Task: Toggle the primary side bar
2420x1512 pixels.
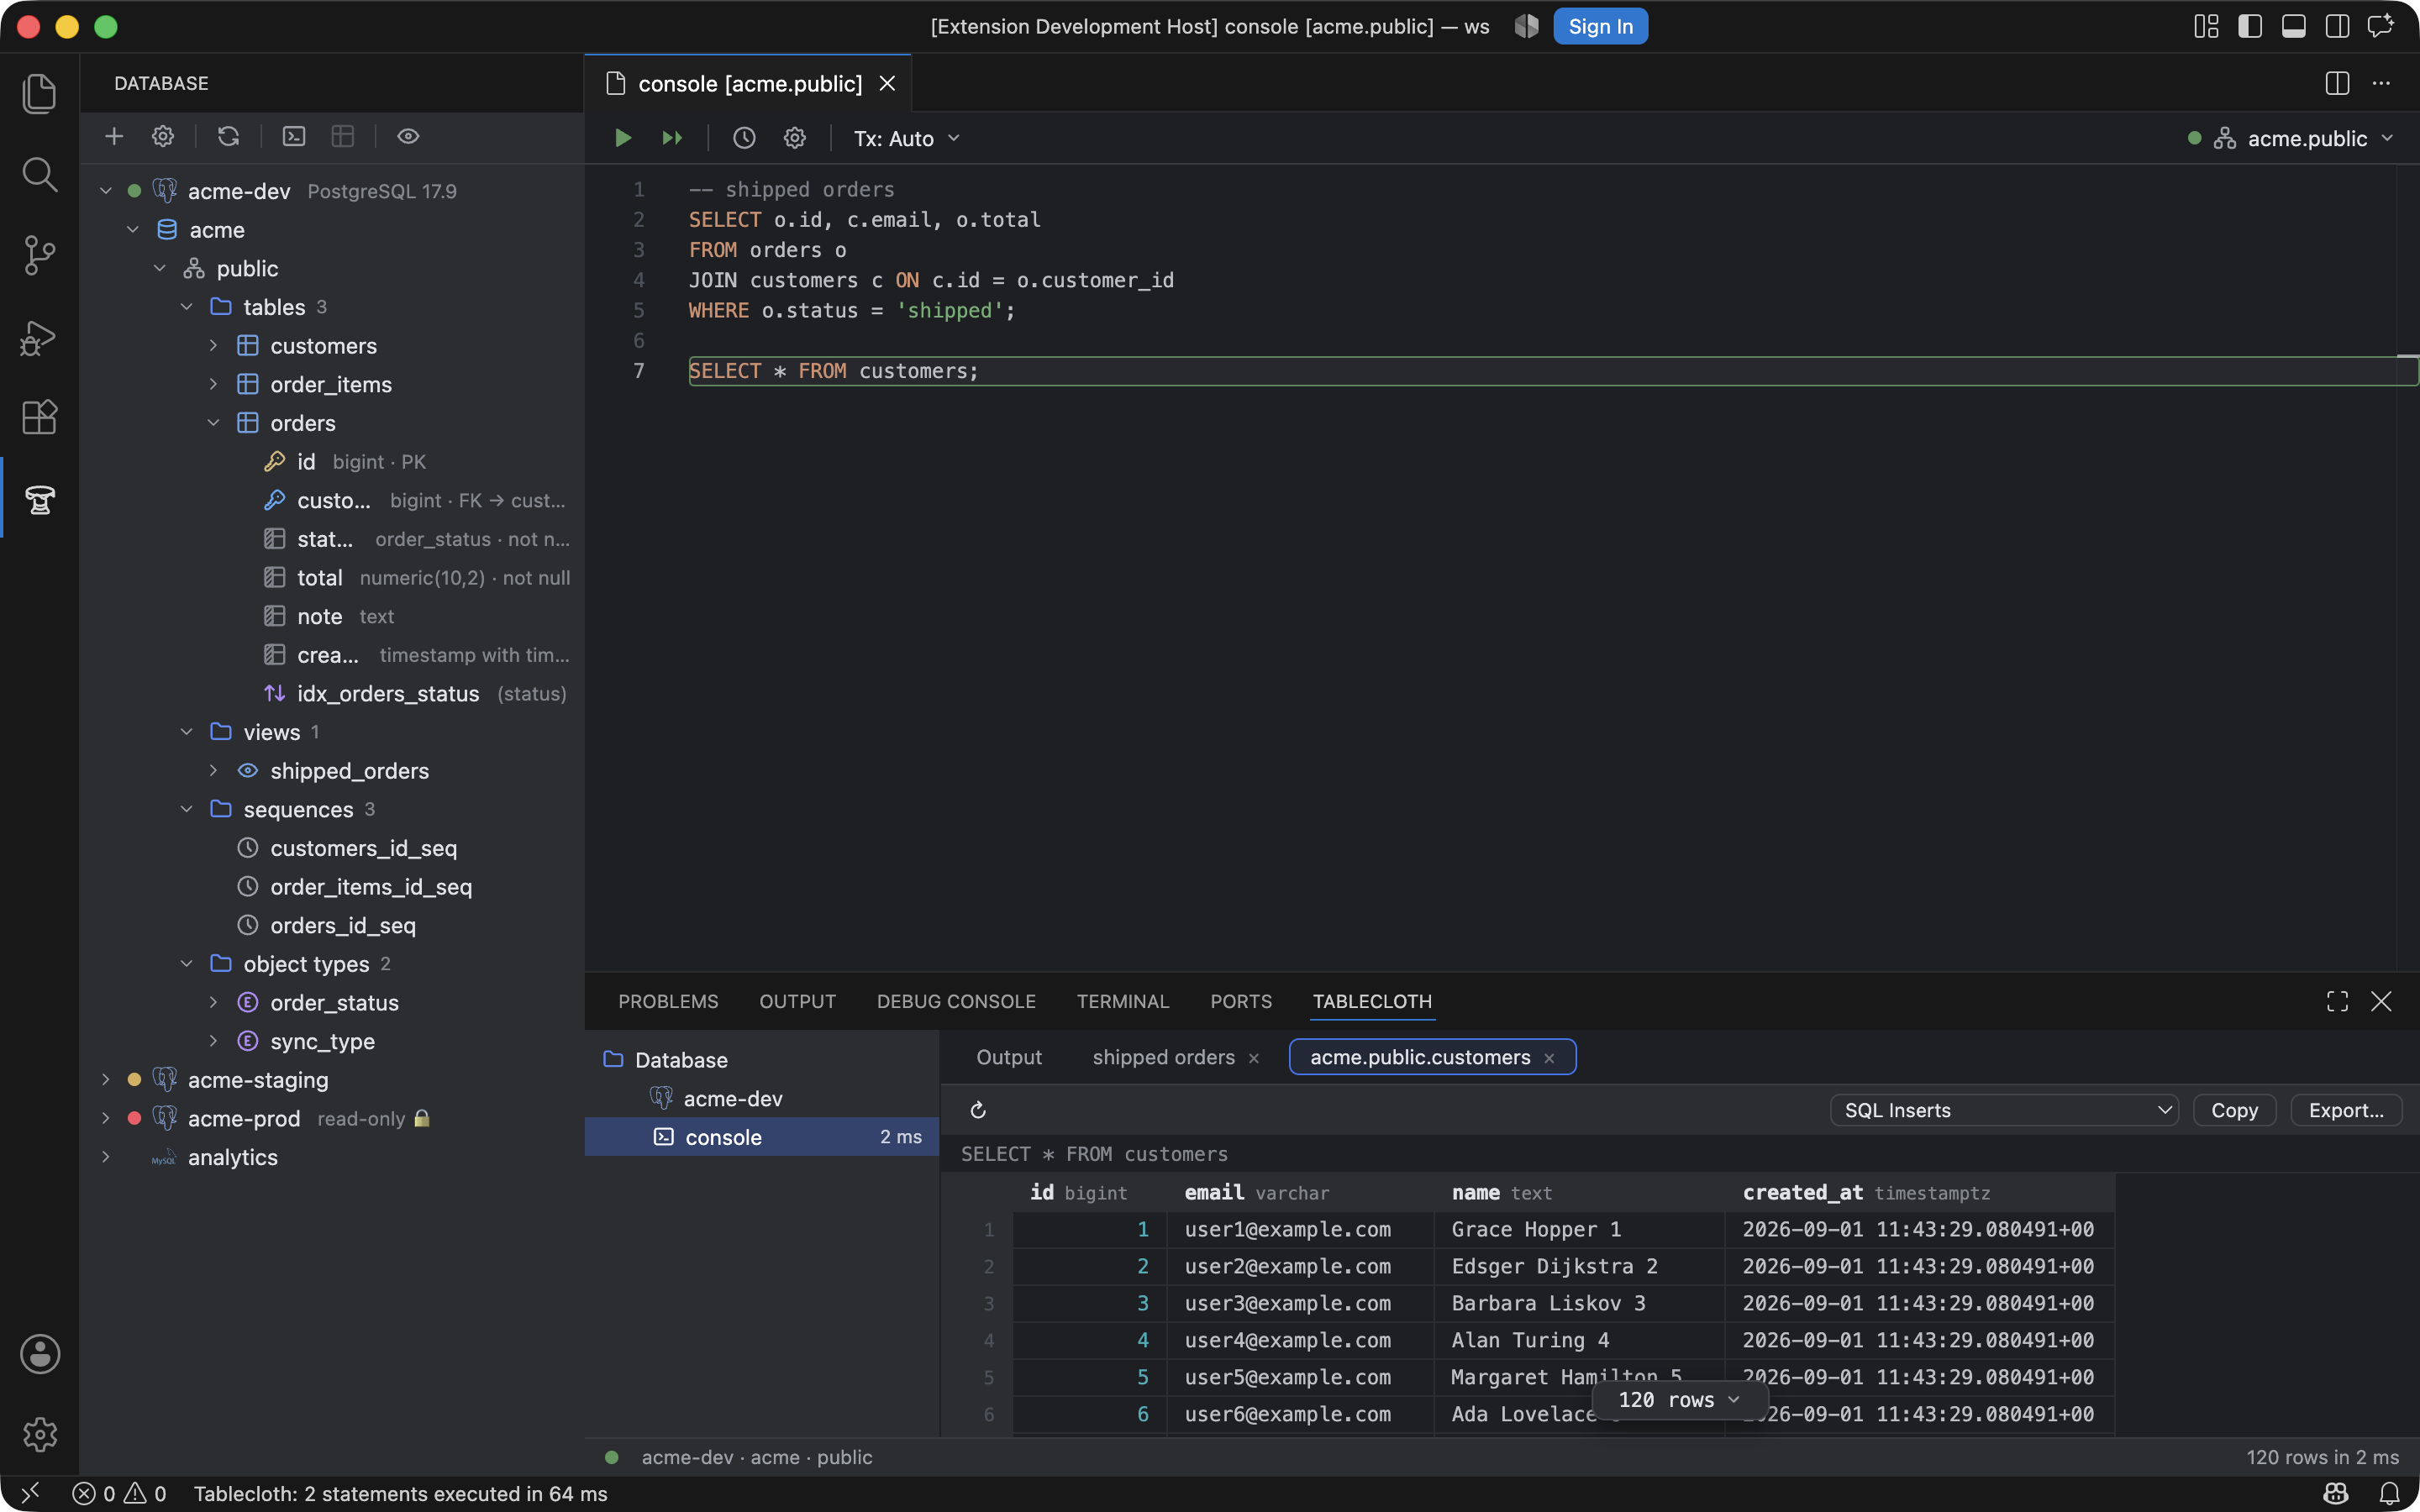Action: point(2250,26)
